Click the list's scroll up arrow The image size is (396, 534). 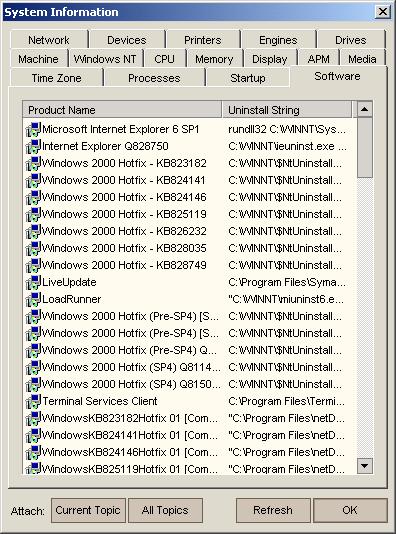(x=365, y=109)
